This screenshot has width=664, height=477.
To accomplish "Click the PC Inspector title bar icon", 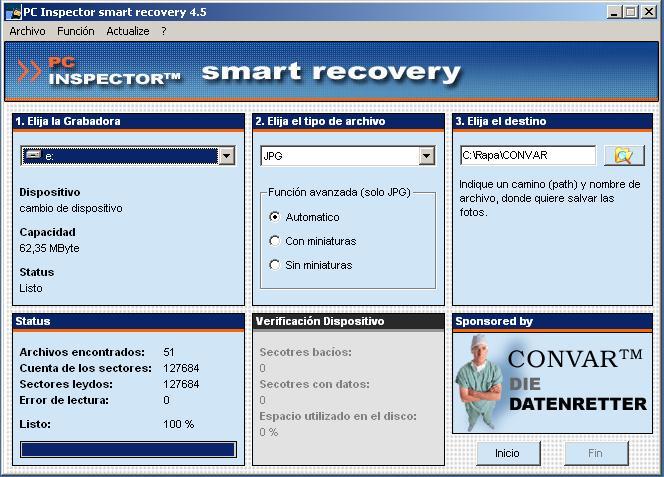I will click(x=13, y=12).
